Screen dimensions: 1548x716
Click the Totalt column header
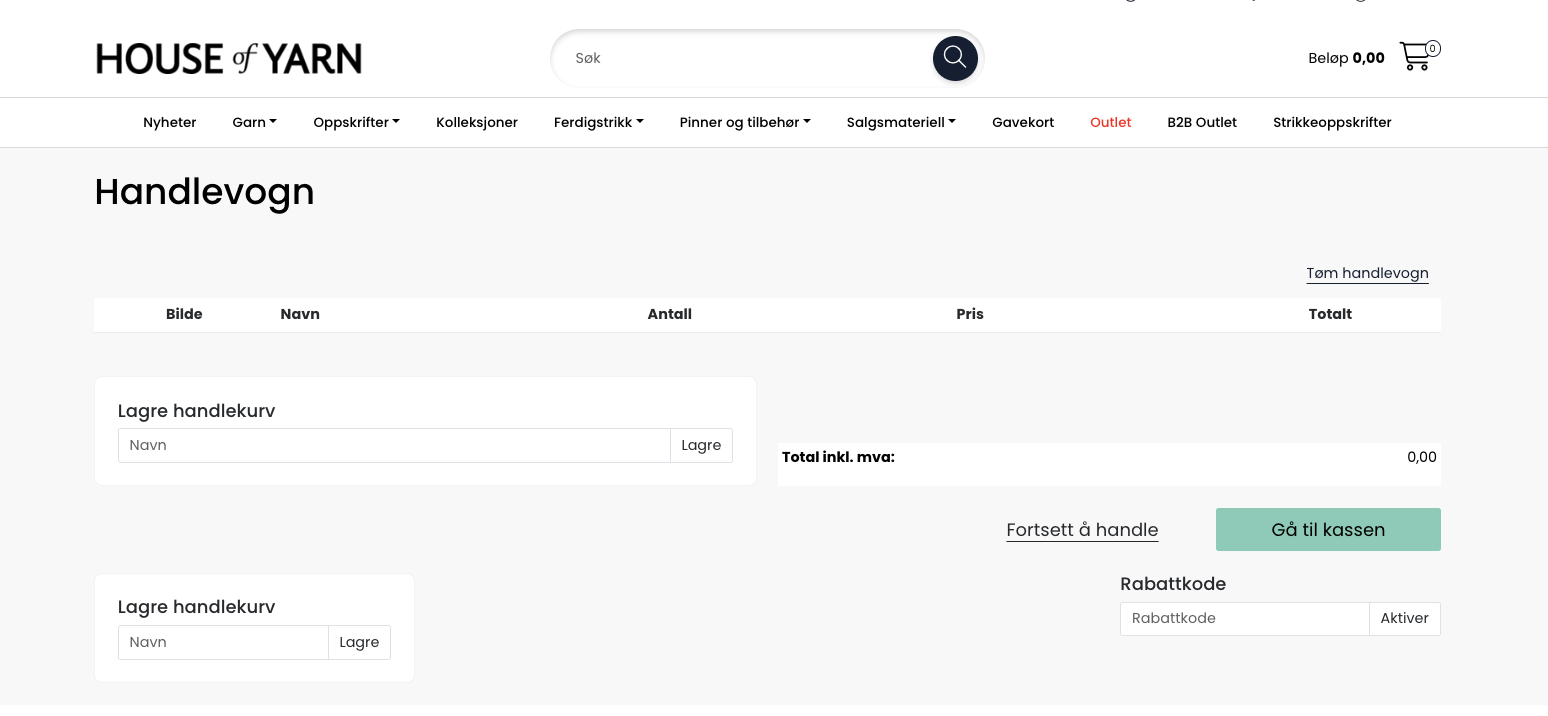point(1330,314)
